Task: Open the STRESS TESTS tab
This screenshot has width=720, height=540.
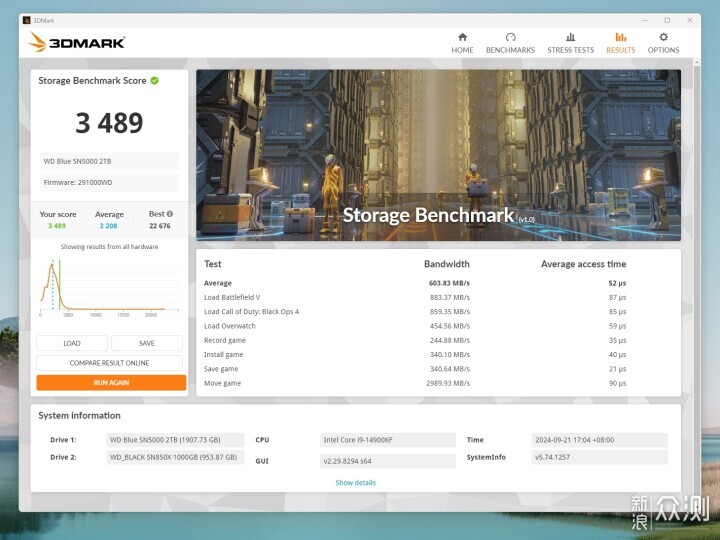Action: coord(570,43)
